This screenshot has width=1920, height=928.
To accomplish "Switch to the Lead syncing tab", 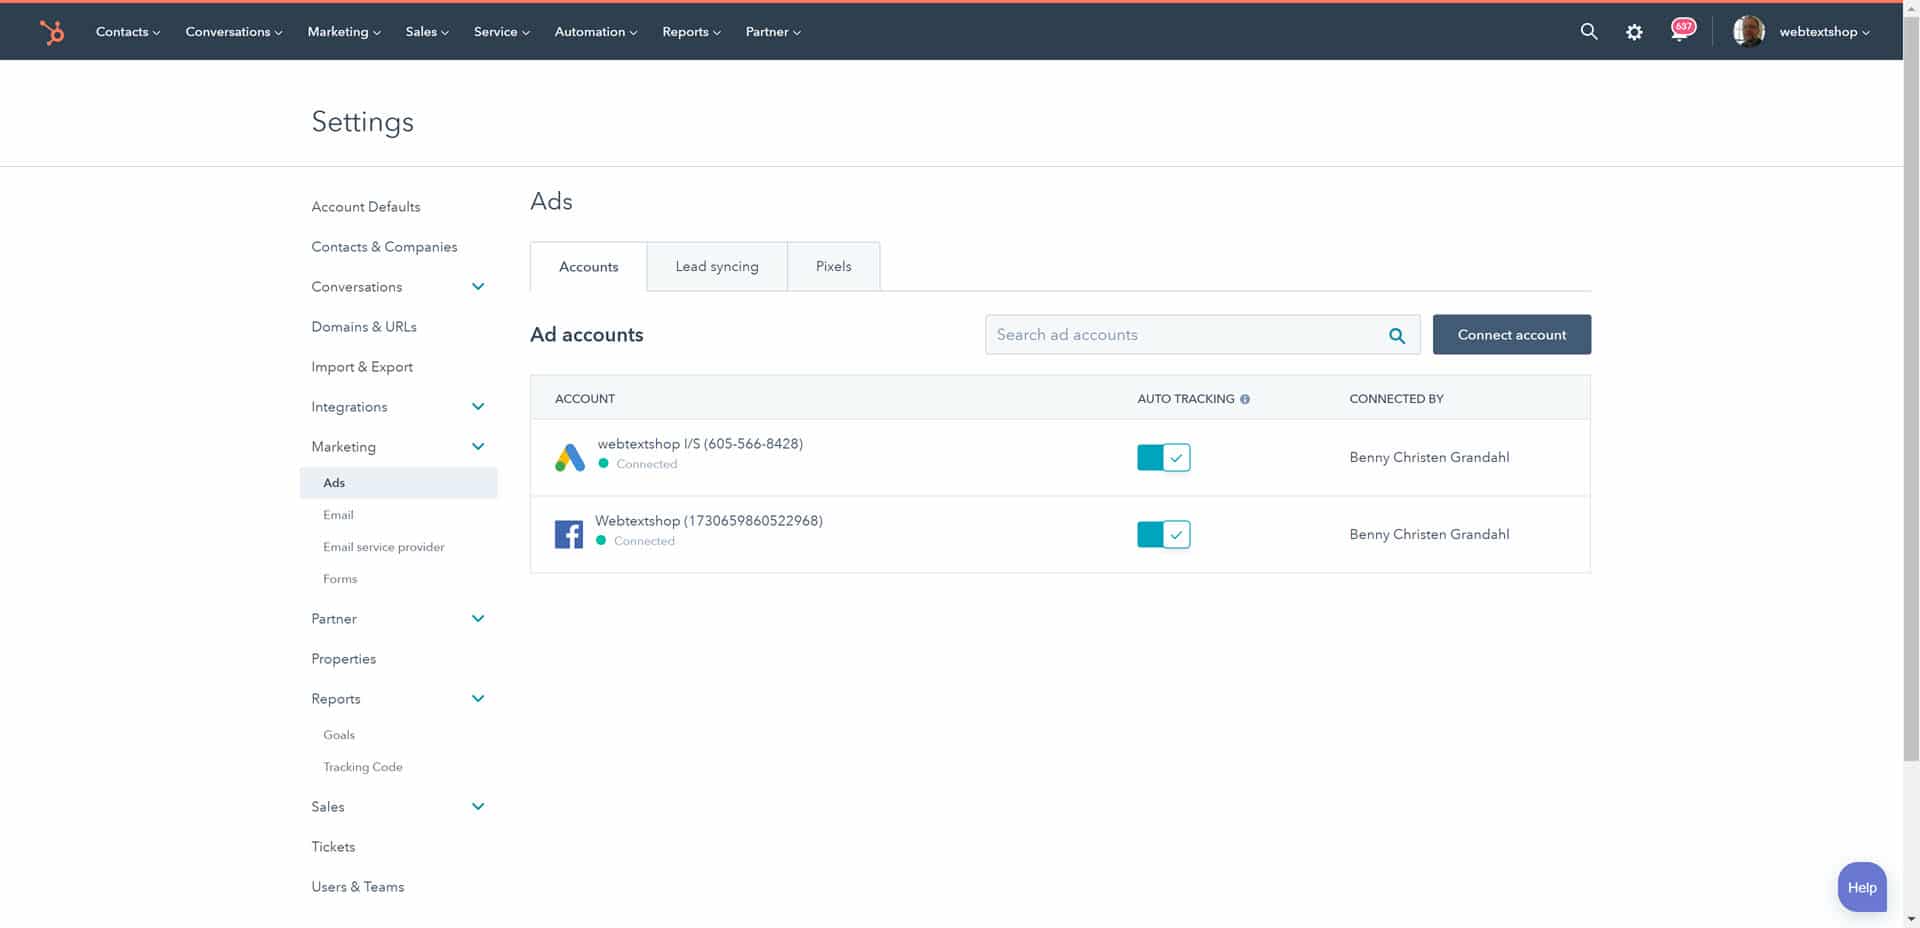I will pos(717,267).
